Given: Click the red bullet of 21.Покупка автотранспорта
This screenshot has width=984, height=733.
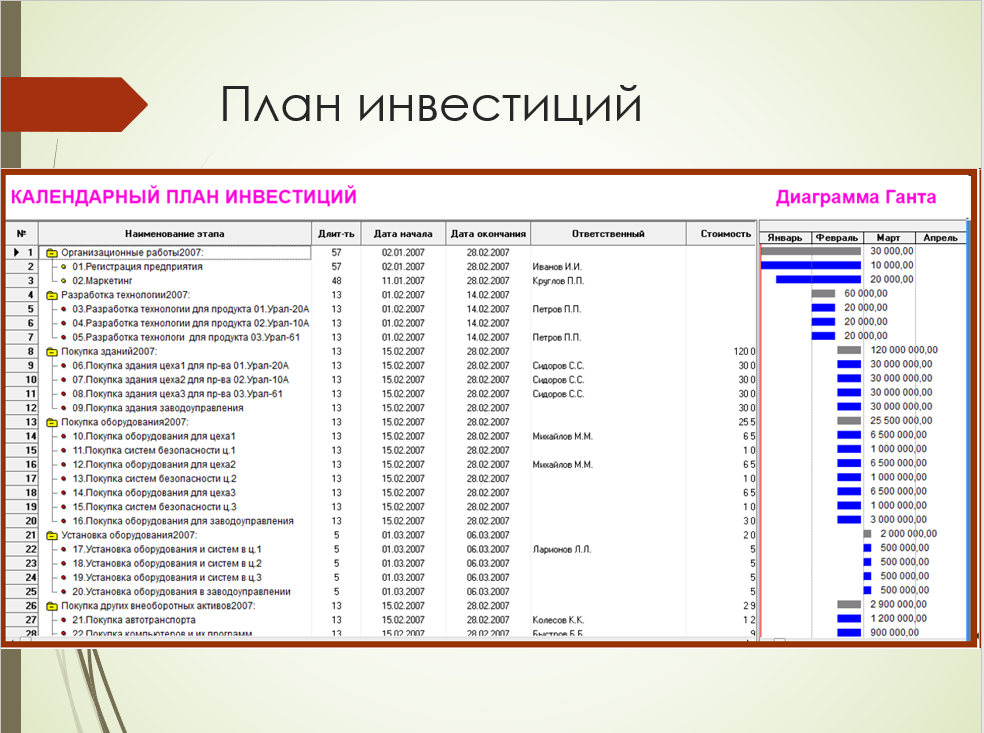Looking at the screenshot, I should tap(64, 620).
